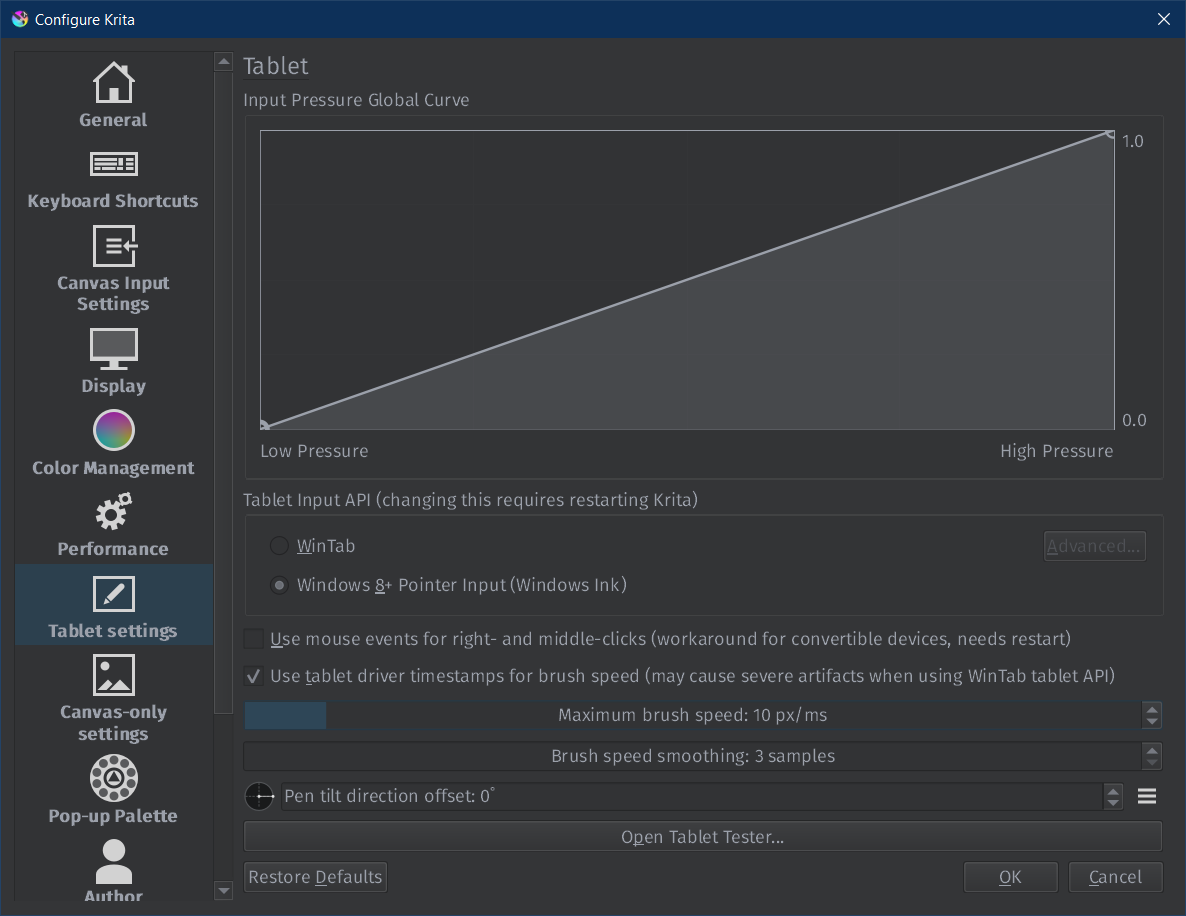Click the Restore Defaults button
The height and width of the screenshot is (916, 1186).
point(315,877)
